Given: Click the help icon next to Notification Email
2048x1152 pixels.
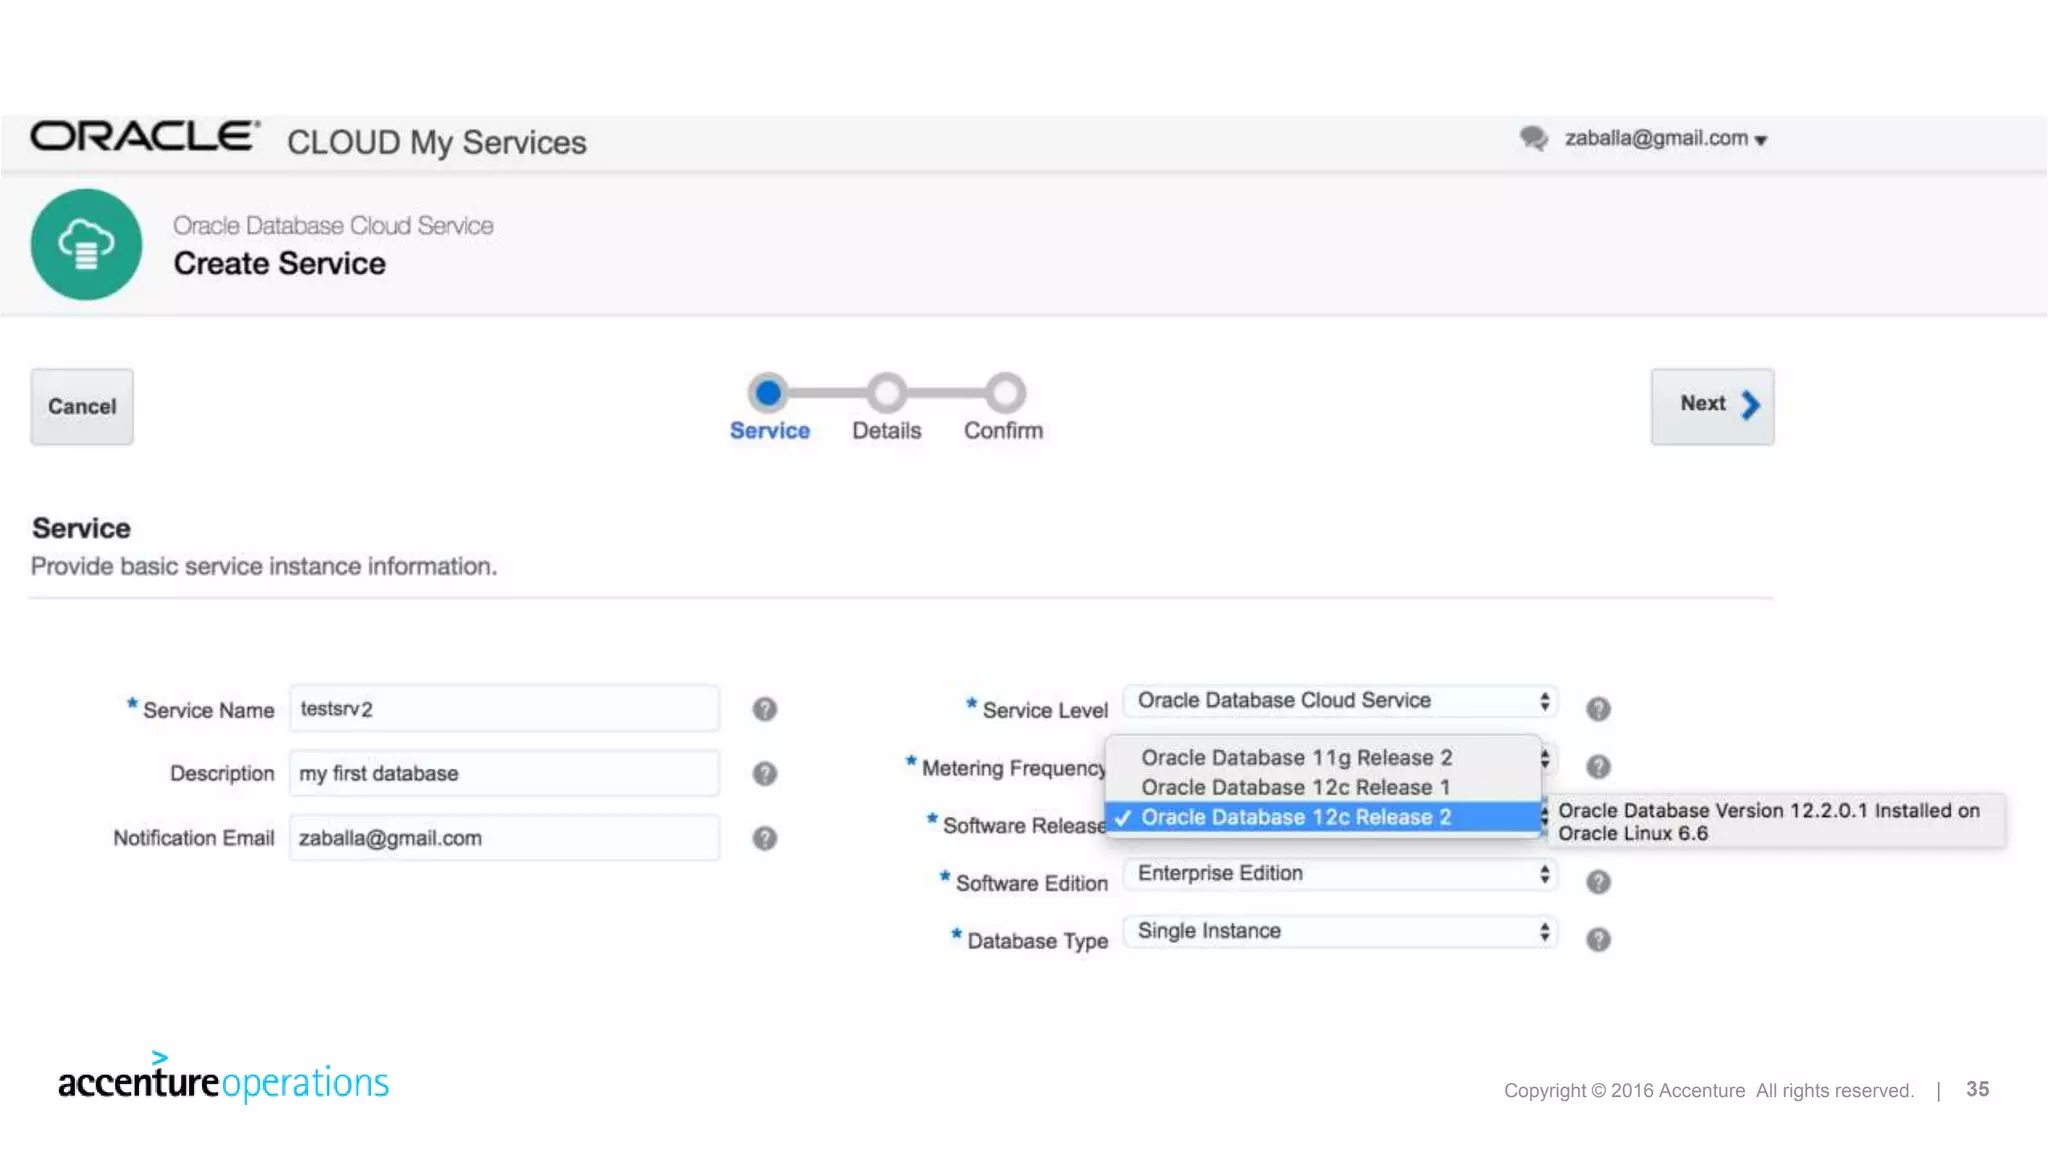Looking at the screenshot, I should pos(764,838).
